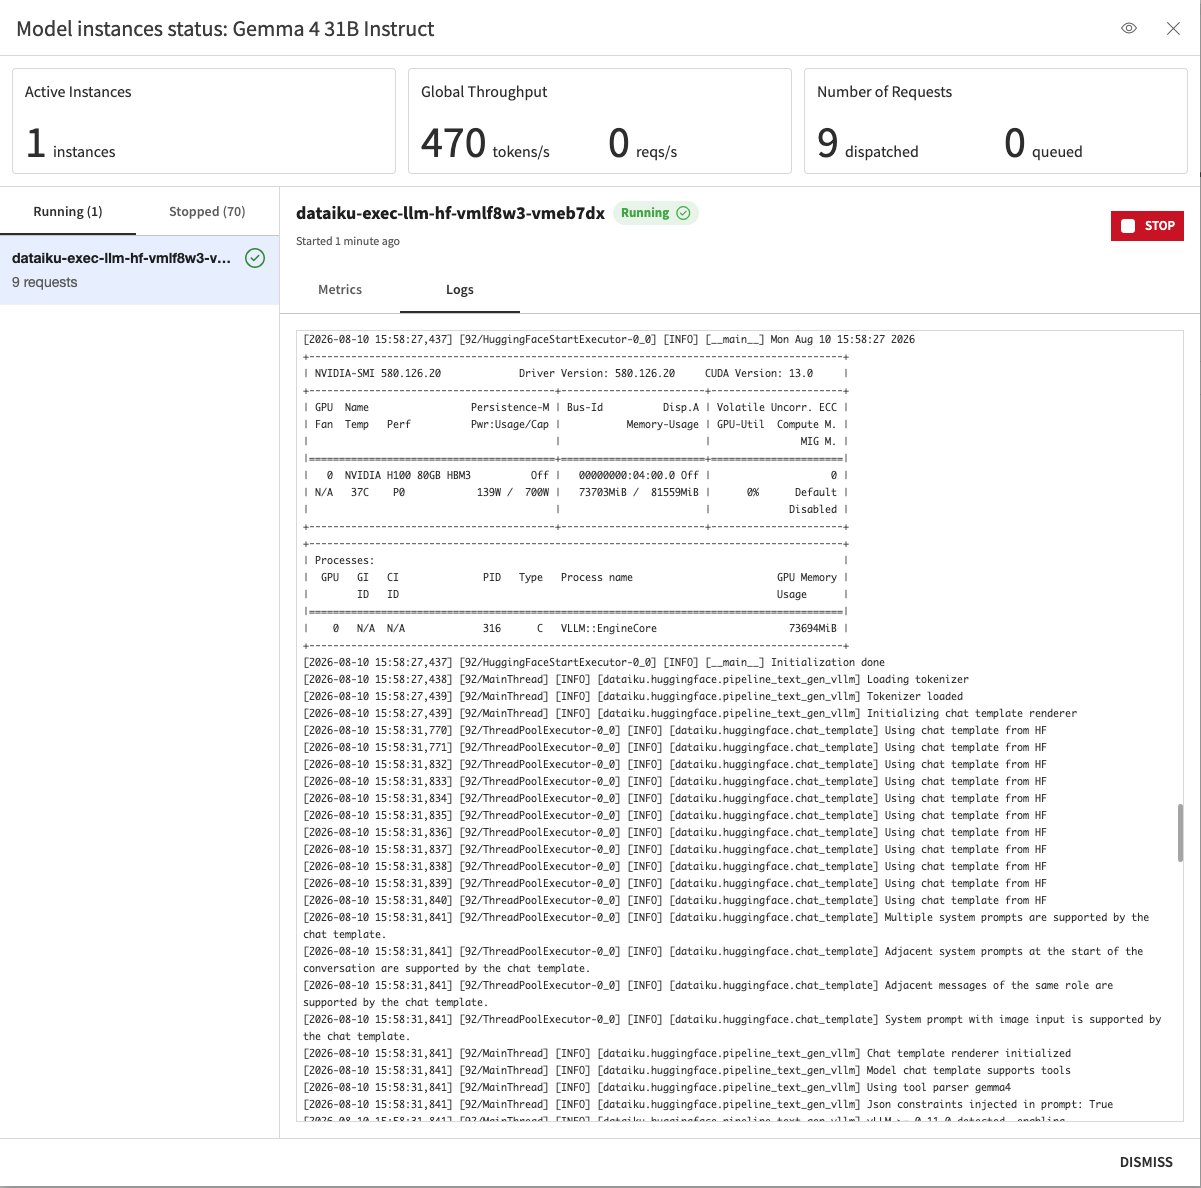Click the Active Instances card
Viewport: 1201px width, 1188px height.
204,121
